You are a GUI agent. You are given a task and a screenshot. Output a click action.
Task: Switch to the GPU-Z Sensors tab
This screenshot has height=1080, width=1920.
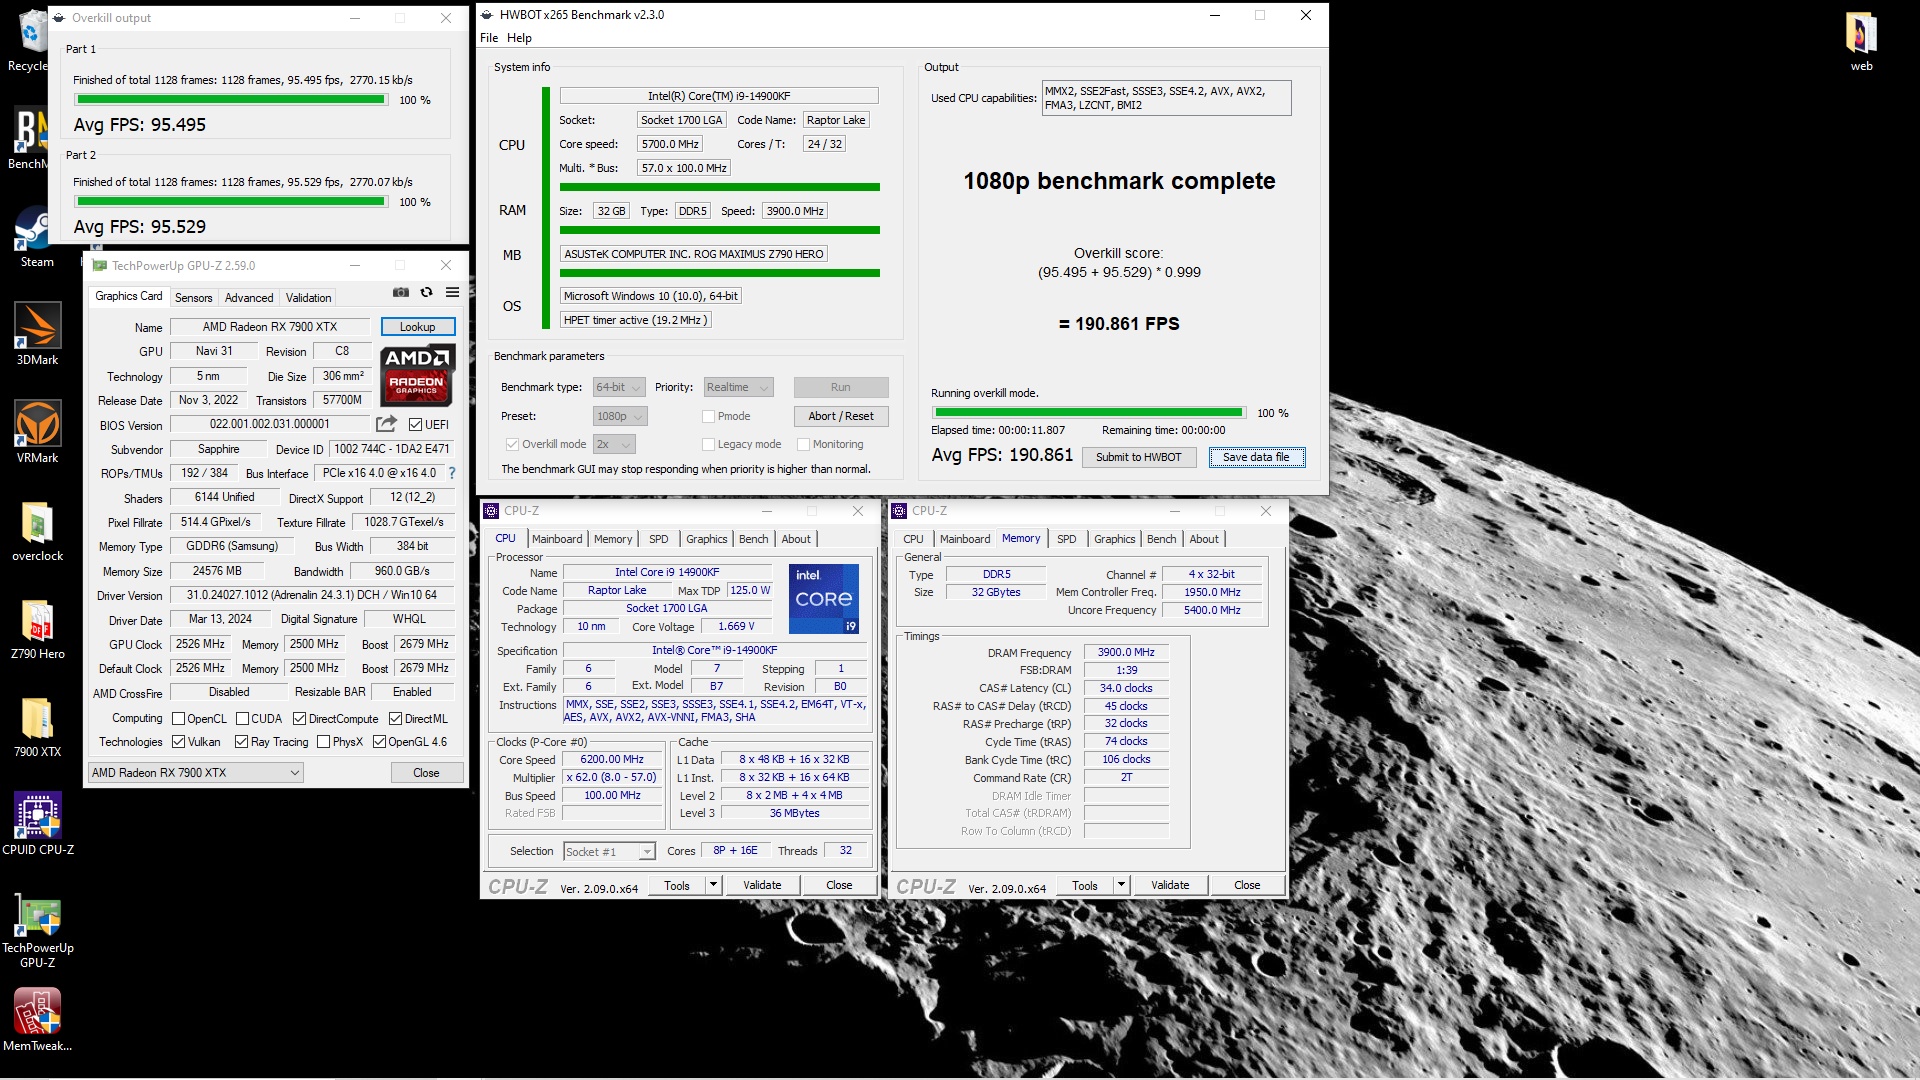193,298
